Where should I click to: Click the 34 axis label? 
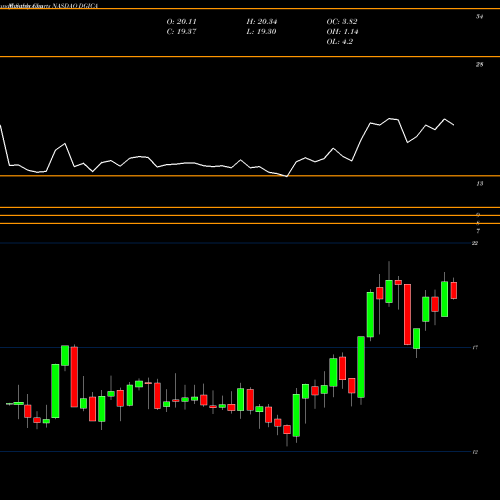click(x=479, y=17)
